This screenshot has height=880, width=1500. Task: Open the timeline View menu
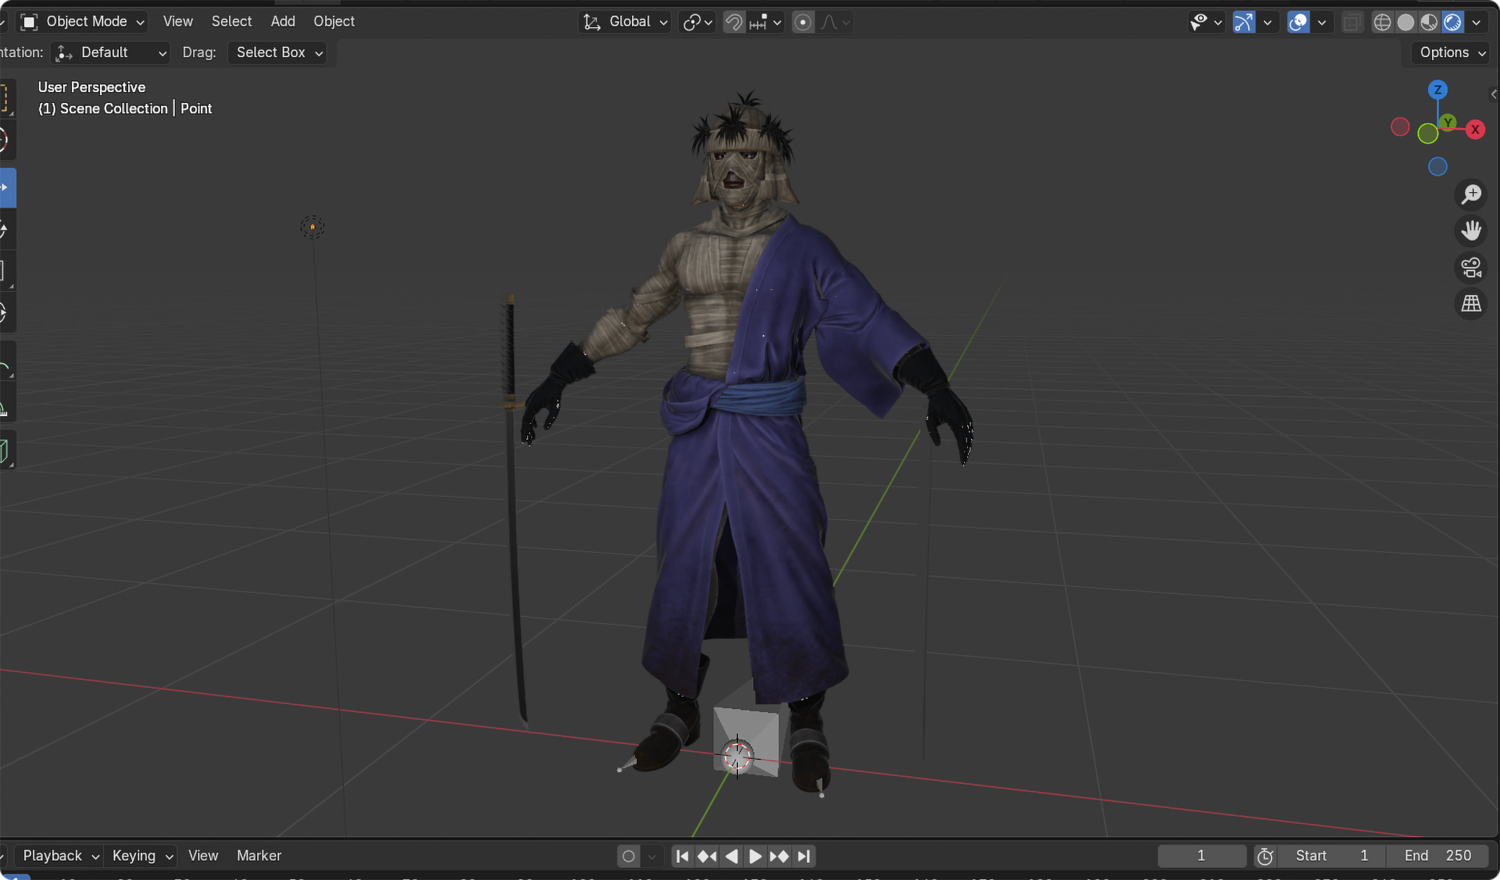tap(203, 856)
